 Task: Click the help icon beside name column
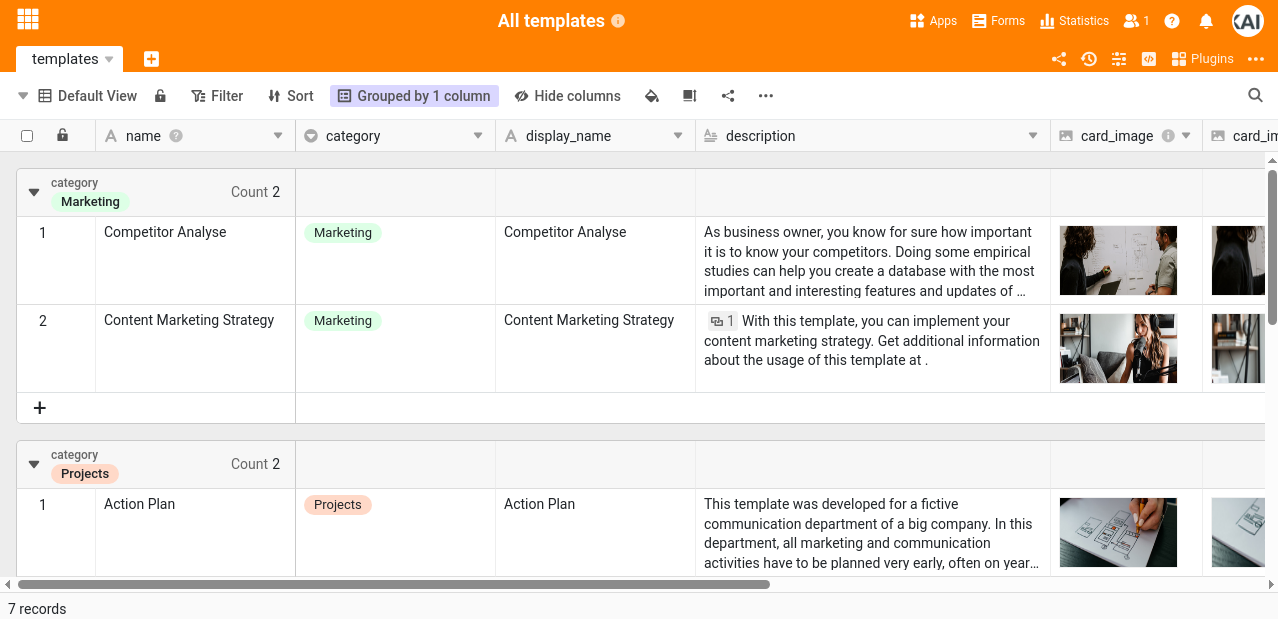(x=176, y=136)
